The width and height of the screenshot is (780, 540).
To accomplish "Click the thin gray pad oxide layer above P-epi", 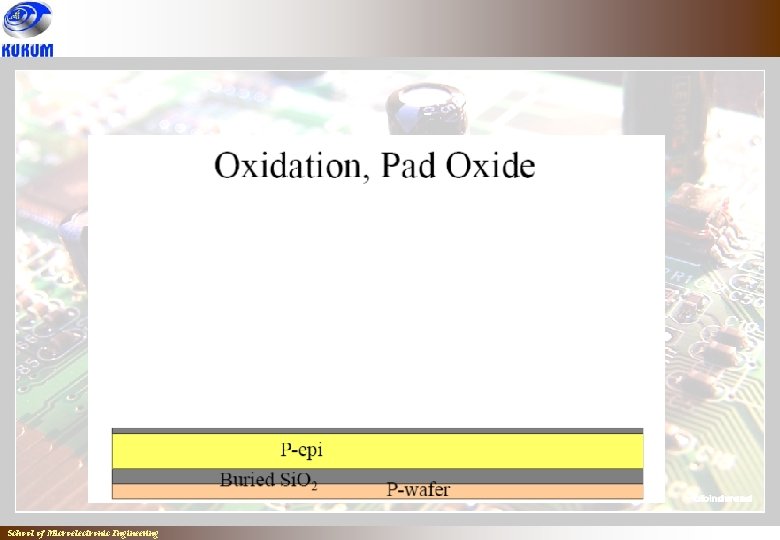I will click(x=378, y=431).
